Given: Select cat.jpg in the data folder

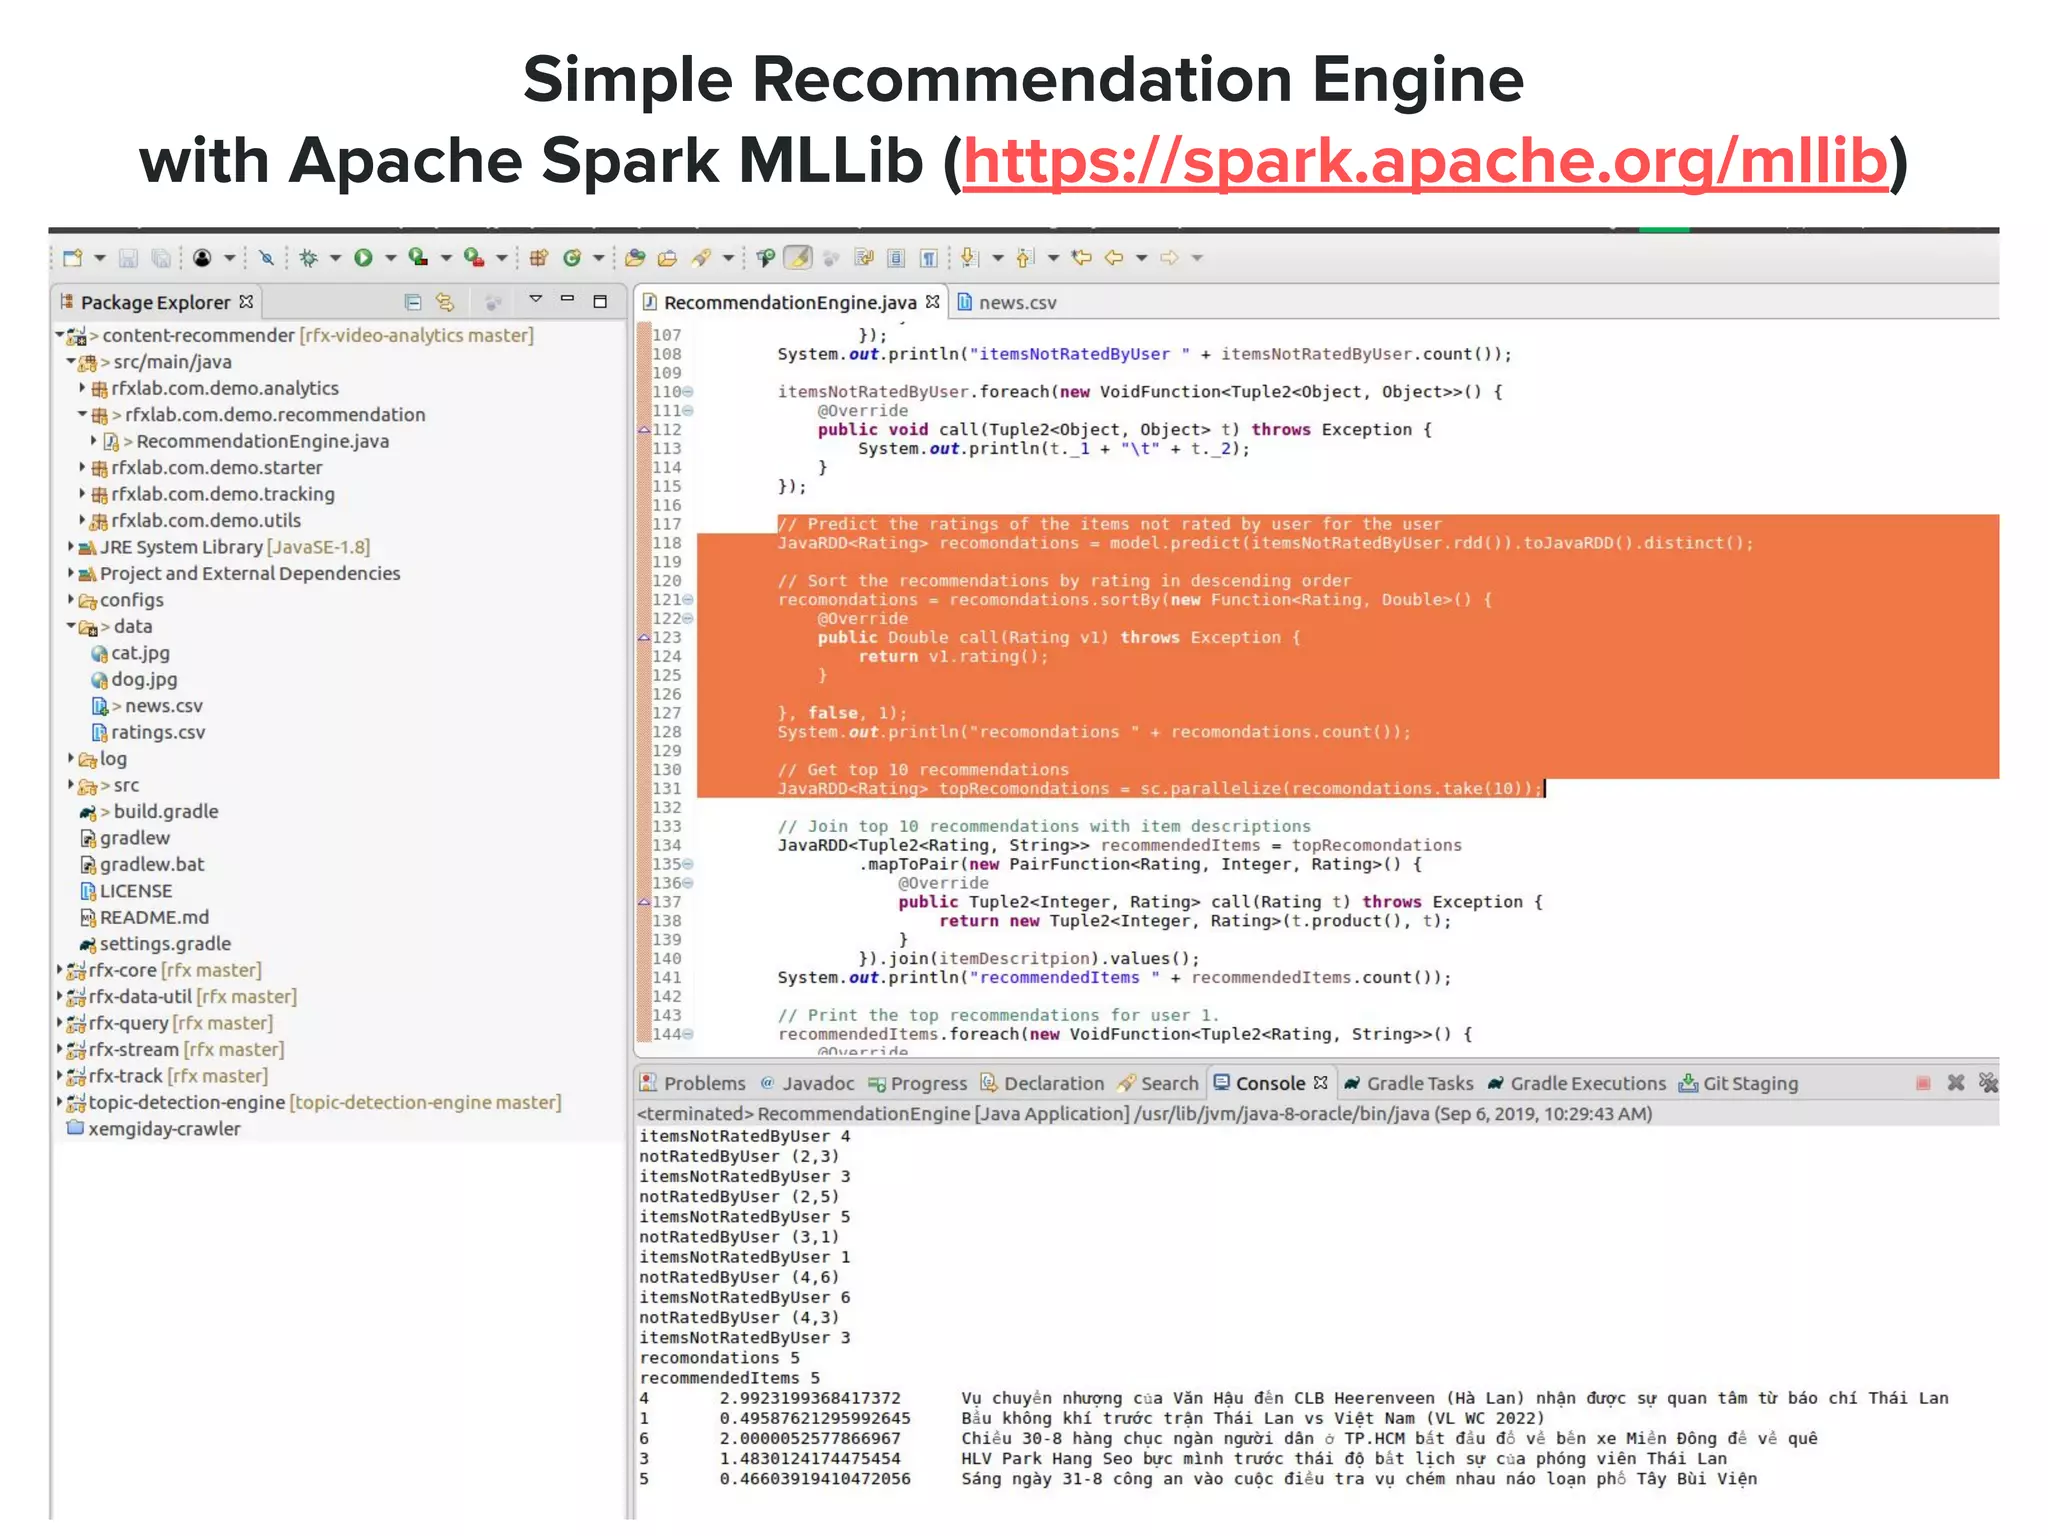Looking at the screenshot, I should click(130, 653).
